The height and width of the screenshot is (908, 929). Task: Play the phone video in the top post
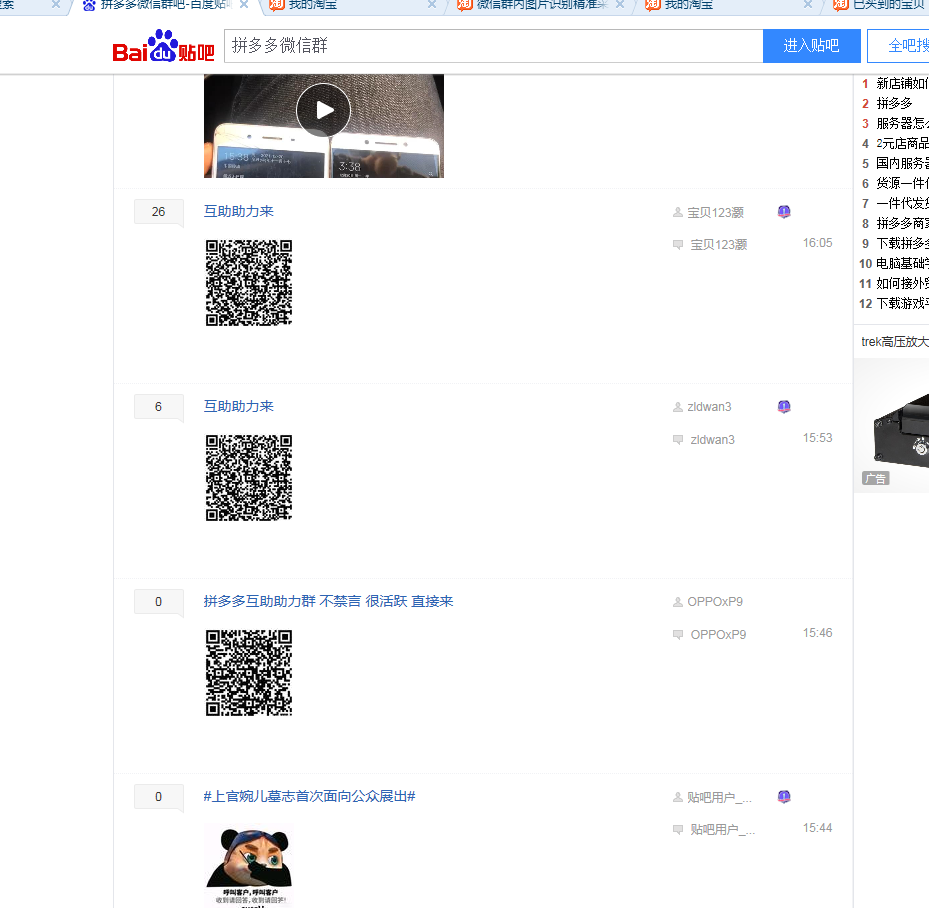click(x=323, y=110)
